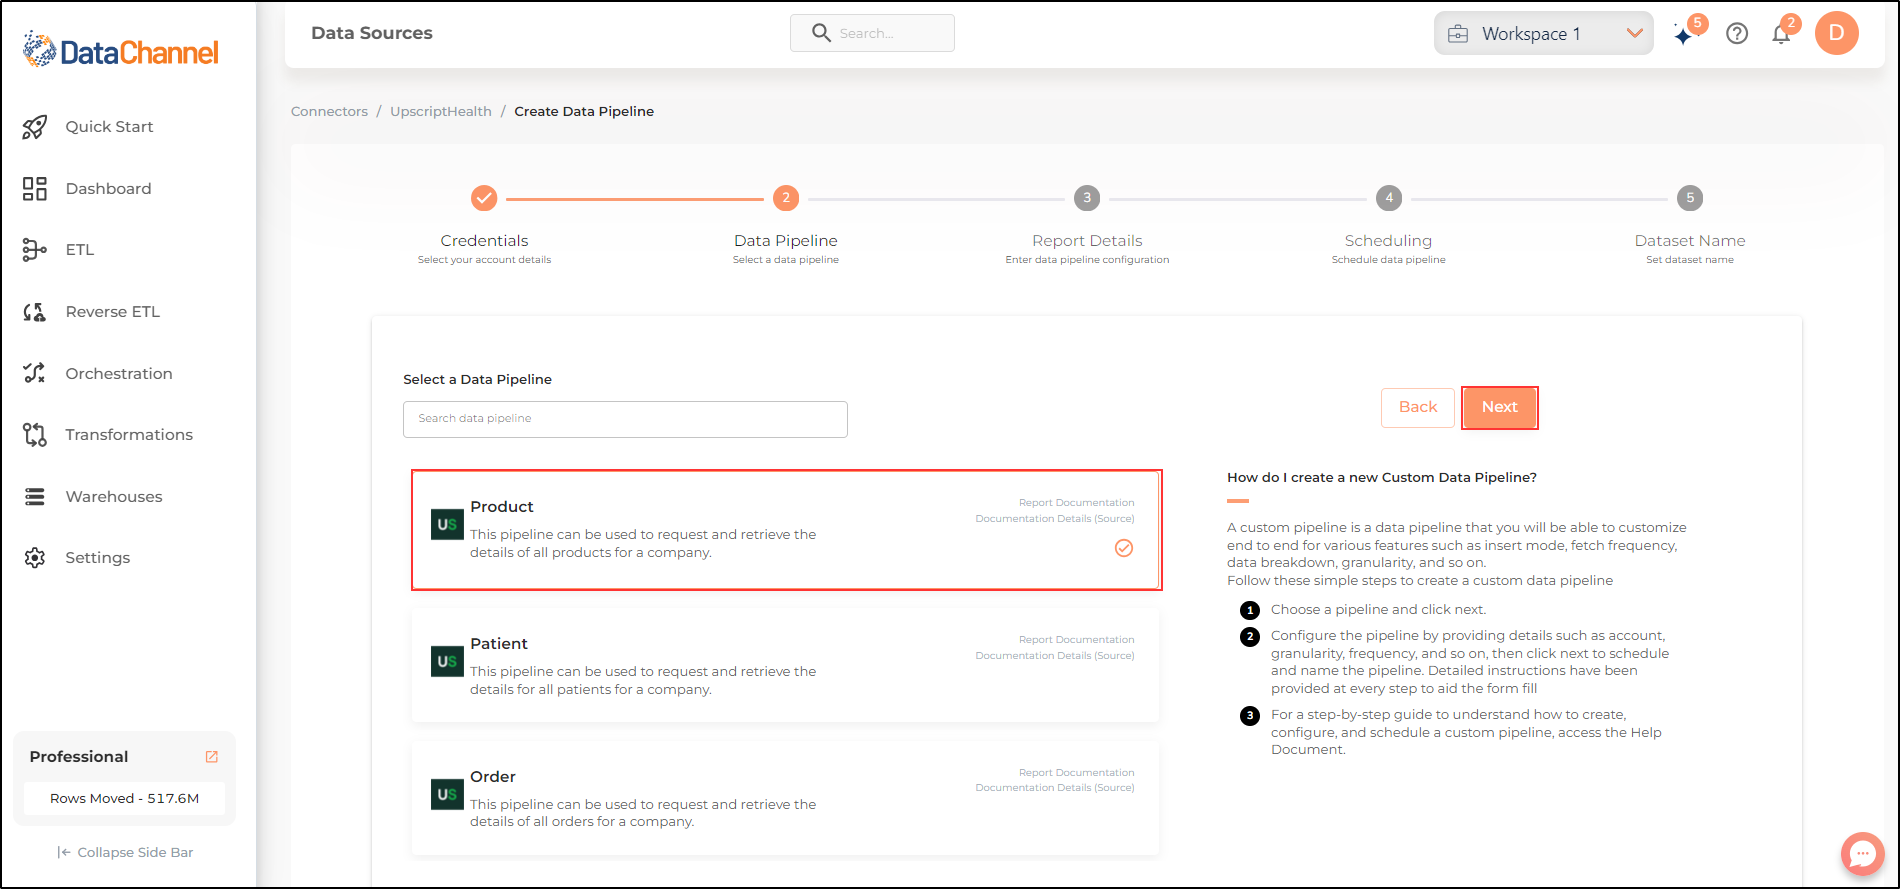The height and width of the screenshot is (889, 1900).
Task: Open Order's Documentation Details (Source) link
Action: tap(1055, 788)
